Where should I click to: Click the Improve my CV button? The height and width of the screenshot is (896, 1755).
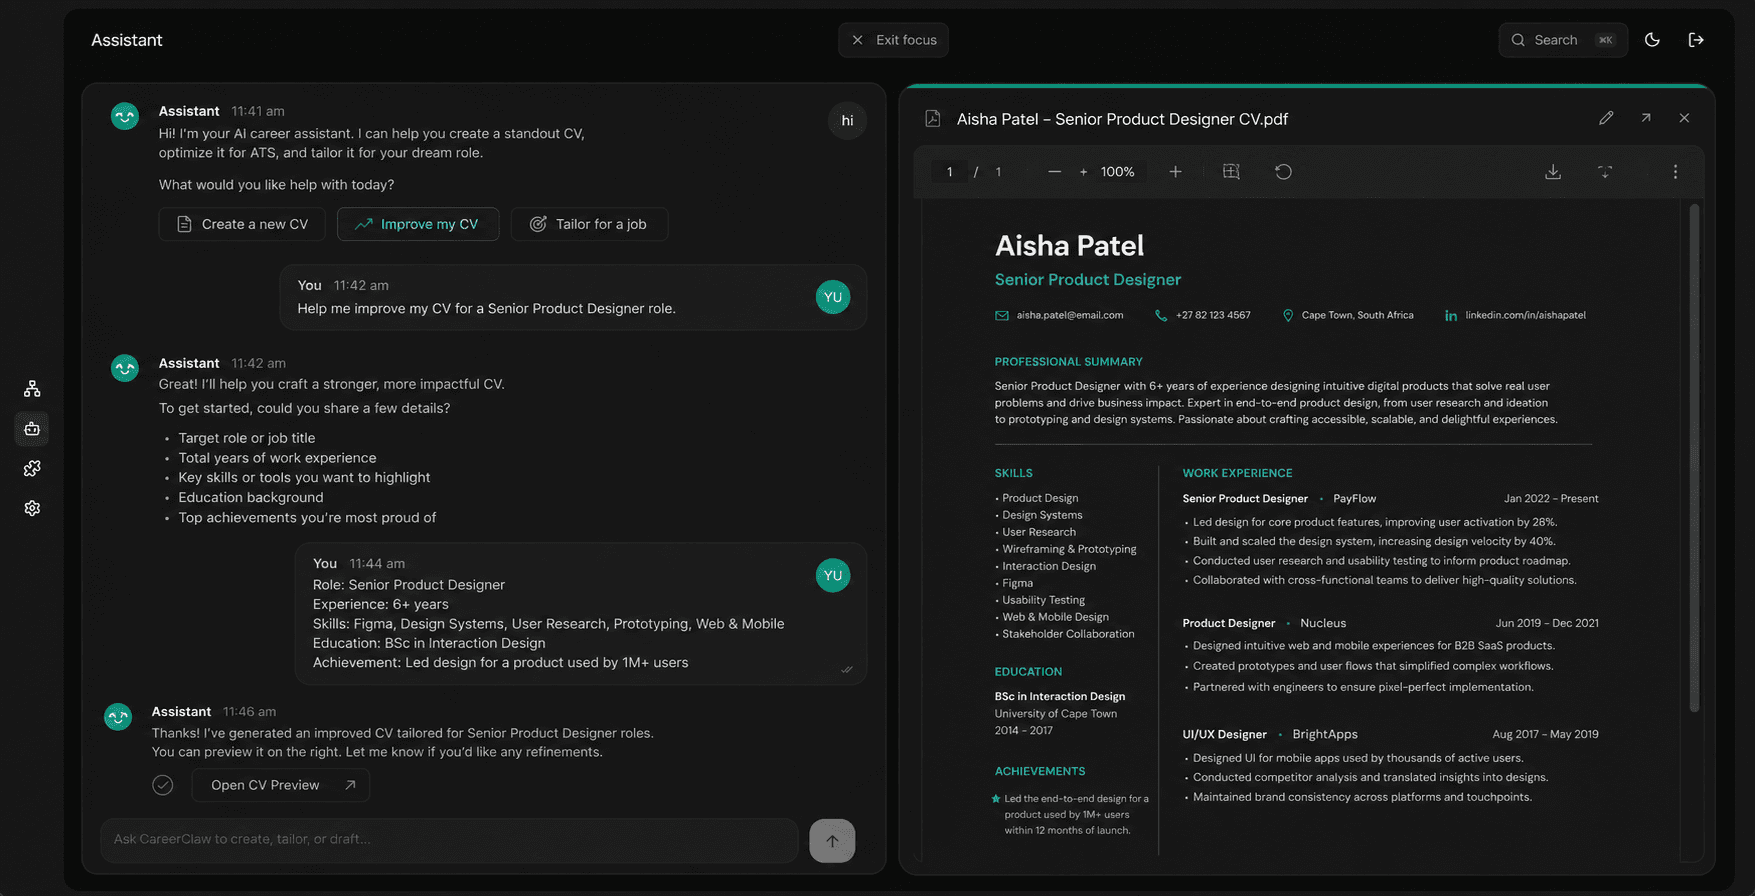pos(418,224)
